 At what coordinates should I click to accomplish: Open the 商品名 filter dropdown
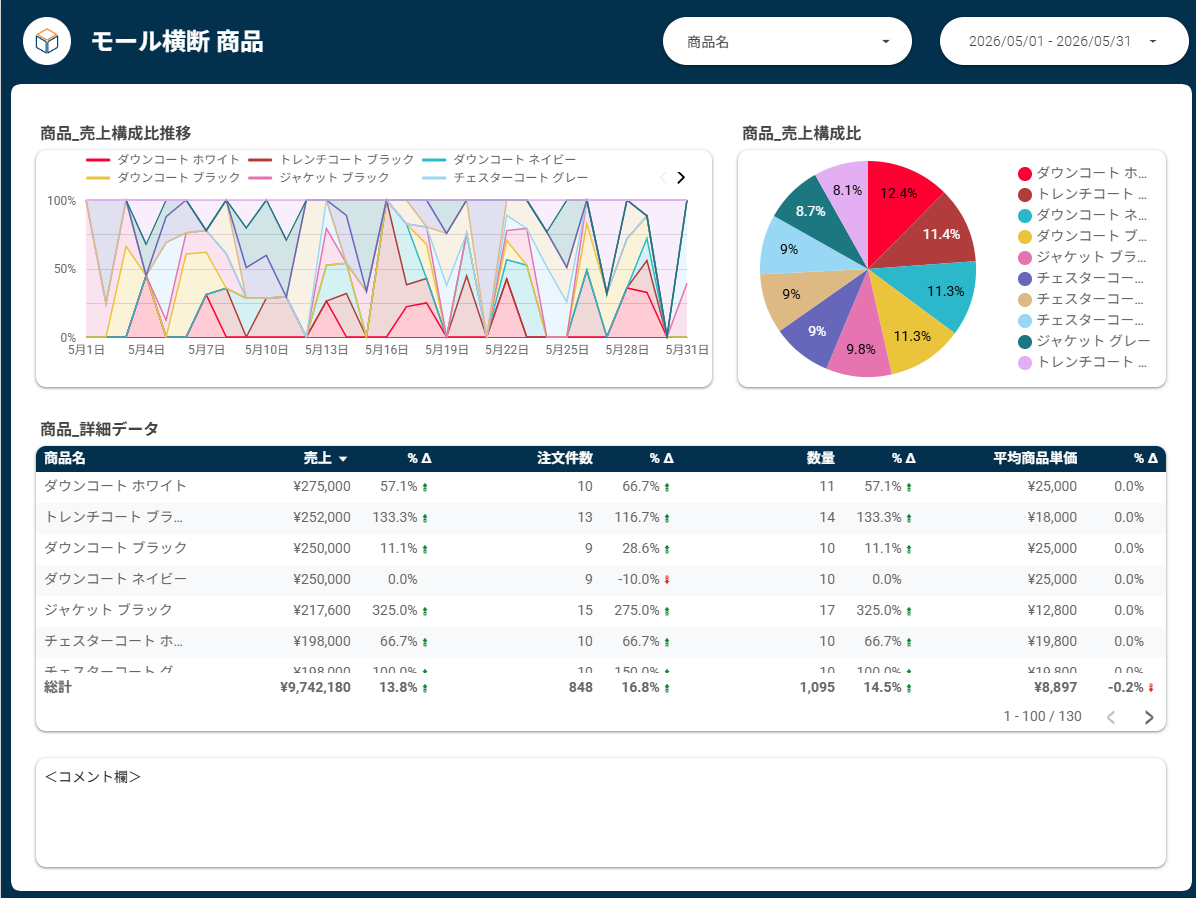787,41
